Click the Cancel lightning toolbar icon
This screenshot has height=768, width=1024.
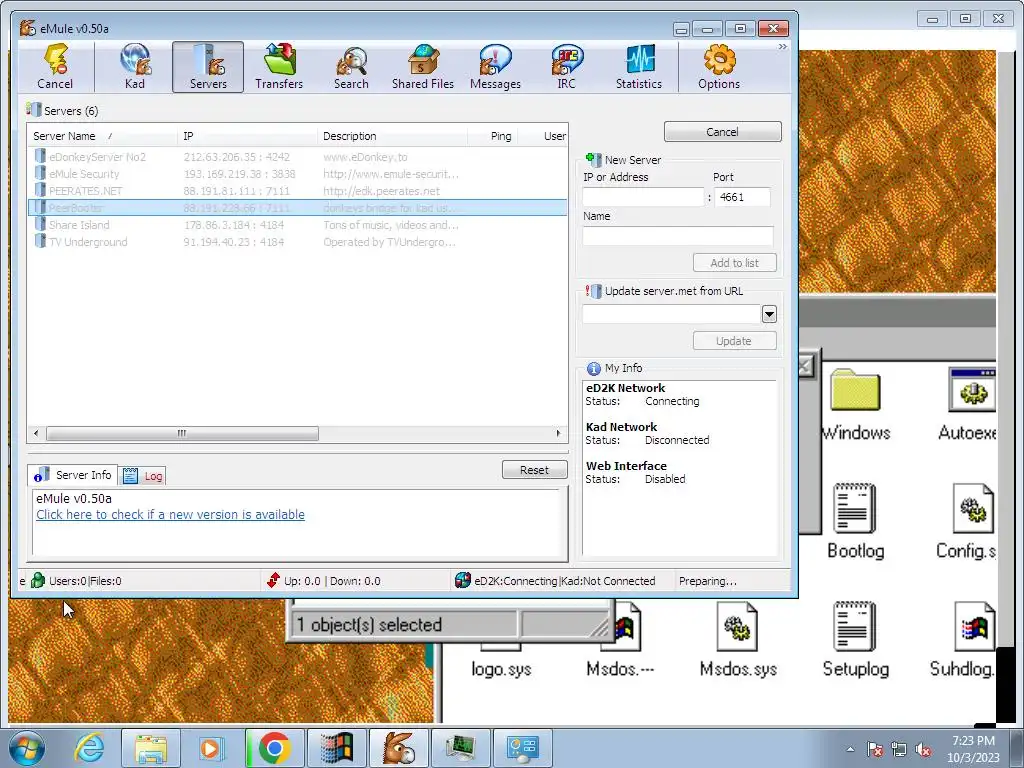point(55,67)
